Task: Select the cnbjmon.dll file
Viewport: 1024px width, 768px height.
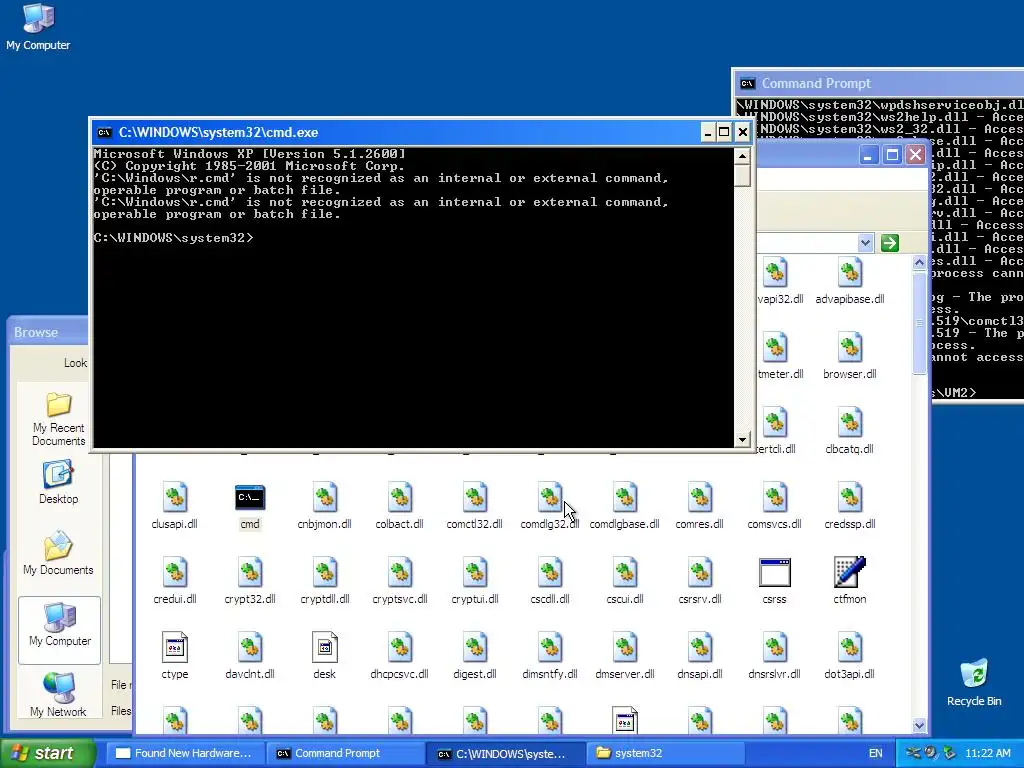Action: pos(325,507)
